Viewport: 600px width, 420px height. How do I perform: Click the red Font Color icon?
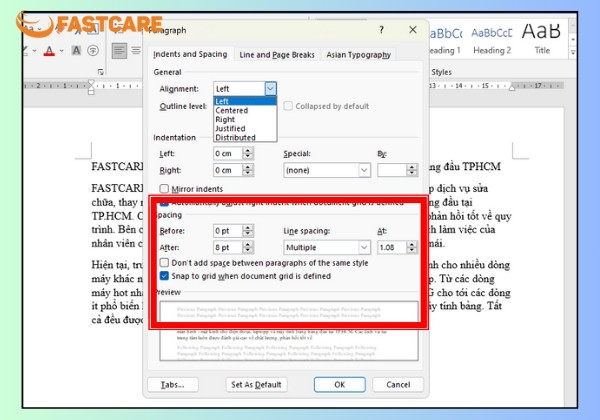pos(49,51)
